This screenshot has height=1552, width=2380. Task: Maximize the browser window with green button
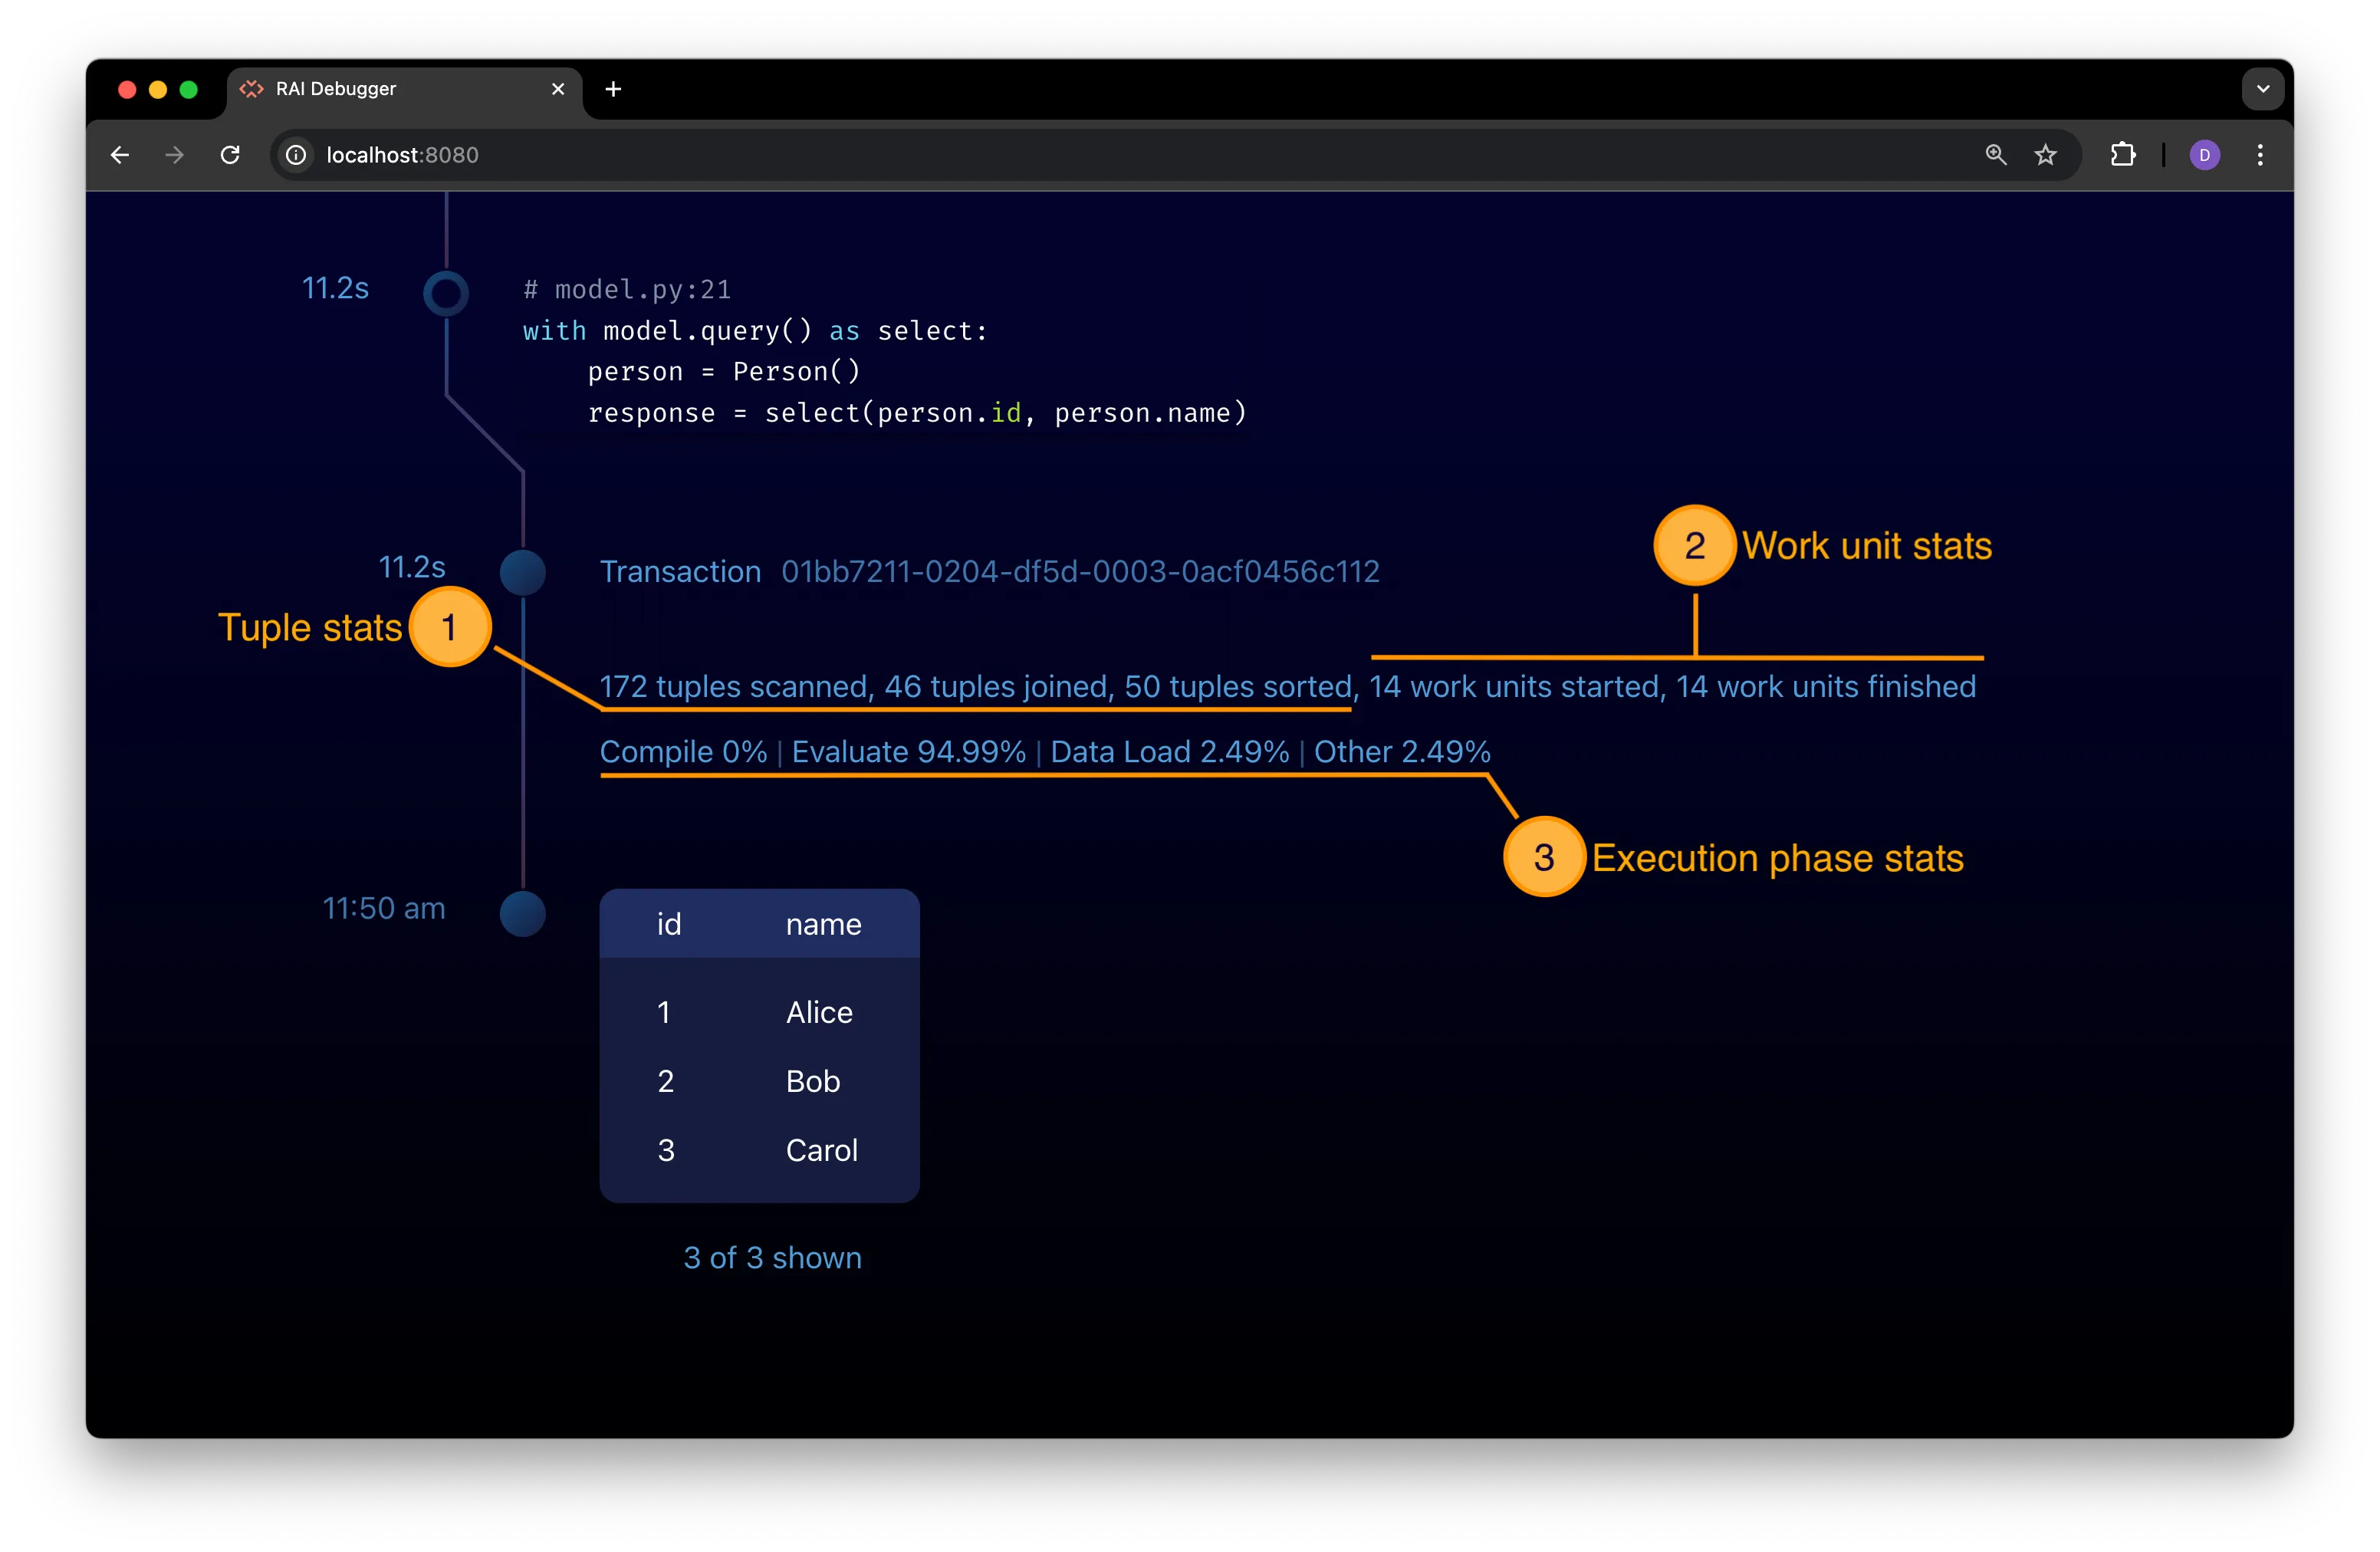point(188,89)
